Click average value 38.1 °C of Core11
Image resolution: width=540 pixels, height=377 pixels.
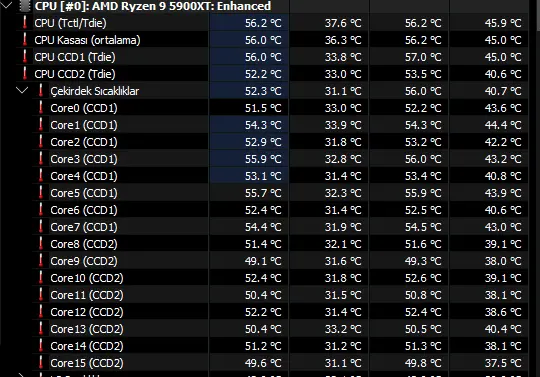(x=503, y=295)
